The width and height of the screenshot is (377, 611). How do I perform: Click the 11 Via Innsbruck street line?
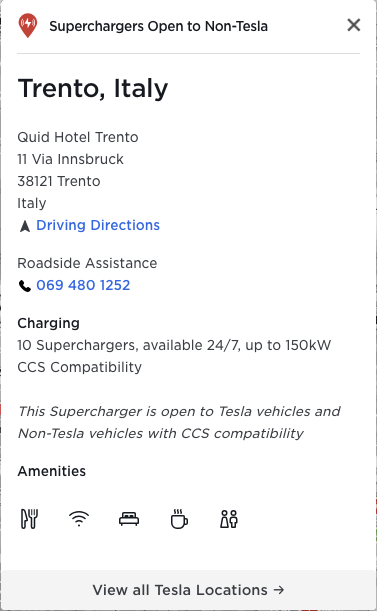click(70, 159)
